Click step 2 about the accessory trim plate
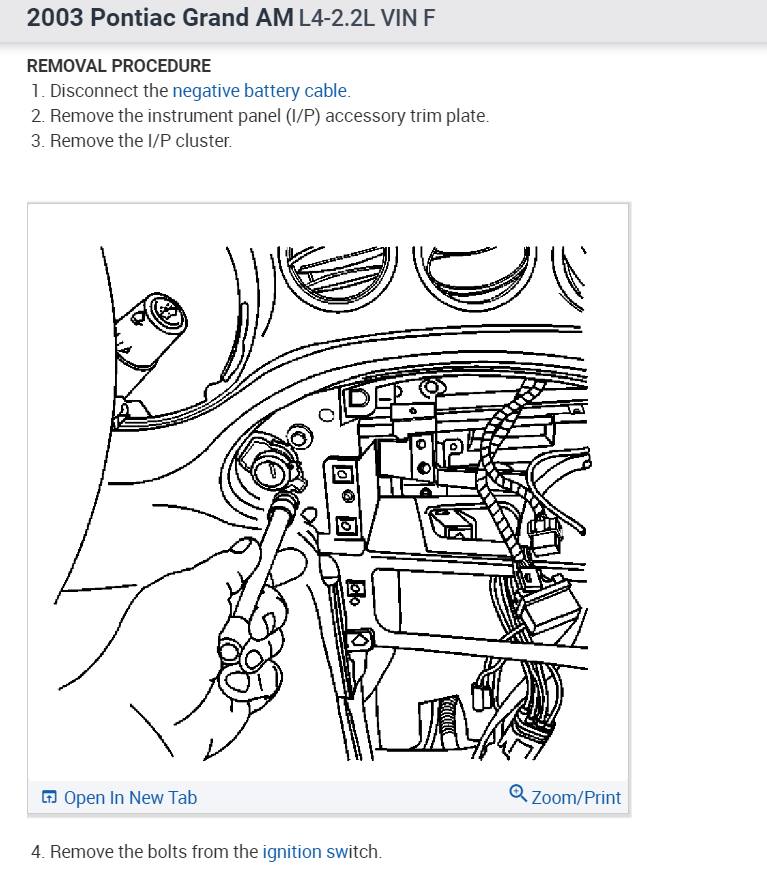The height and width of the screenshot is (877, 767). coord(269,116)
